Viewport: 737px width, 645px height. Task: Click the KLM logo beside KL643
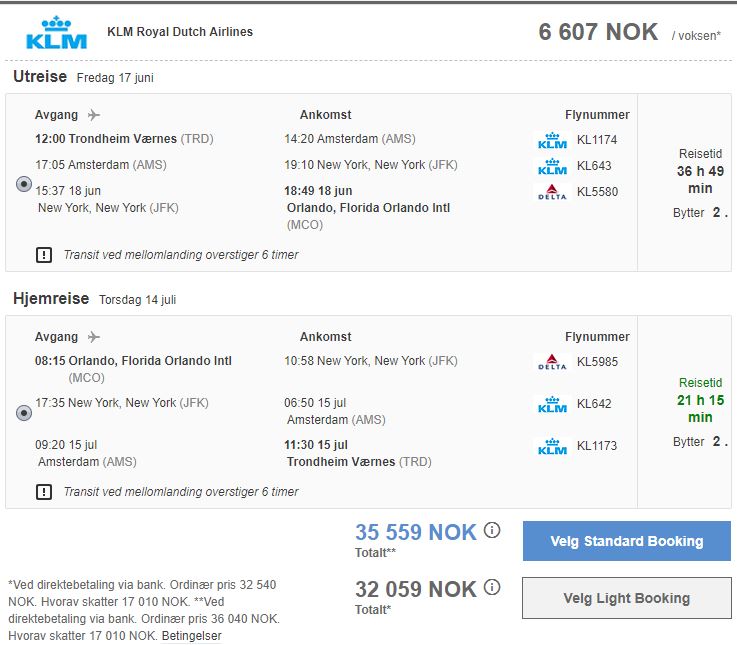(552, 166)
